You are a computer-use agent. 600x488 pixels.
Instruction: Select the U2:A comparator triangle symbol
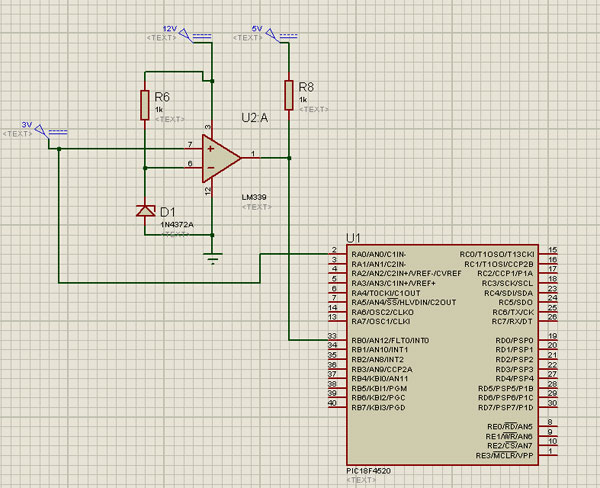click(220, 158)
